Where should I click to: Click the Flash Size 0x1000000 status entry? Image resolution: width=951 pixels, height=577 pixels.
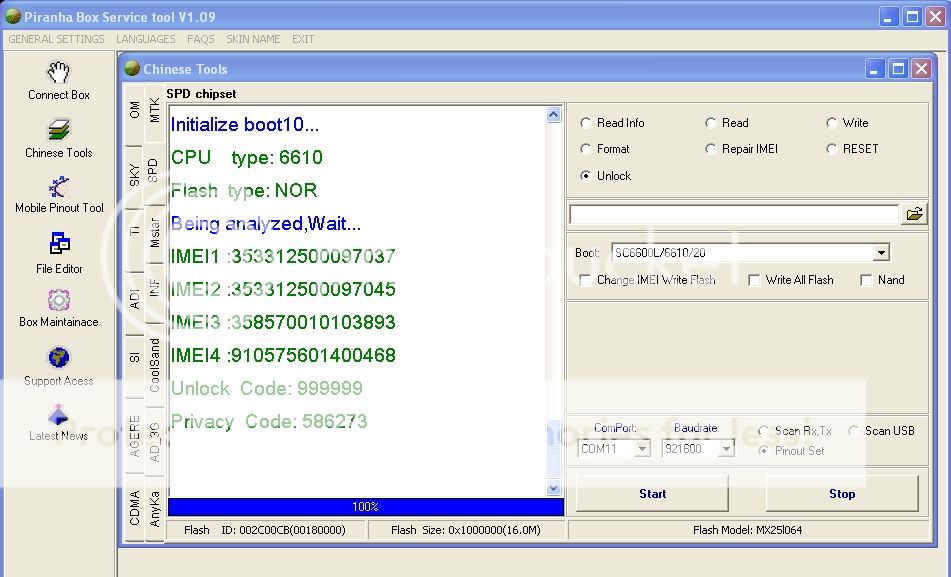466,530
